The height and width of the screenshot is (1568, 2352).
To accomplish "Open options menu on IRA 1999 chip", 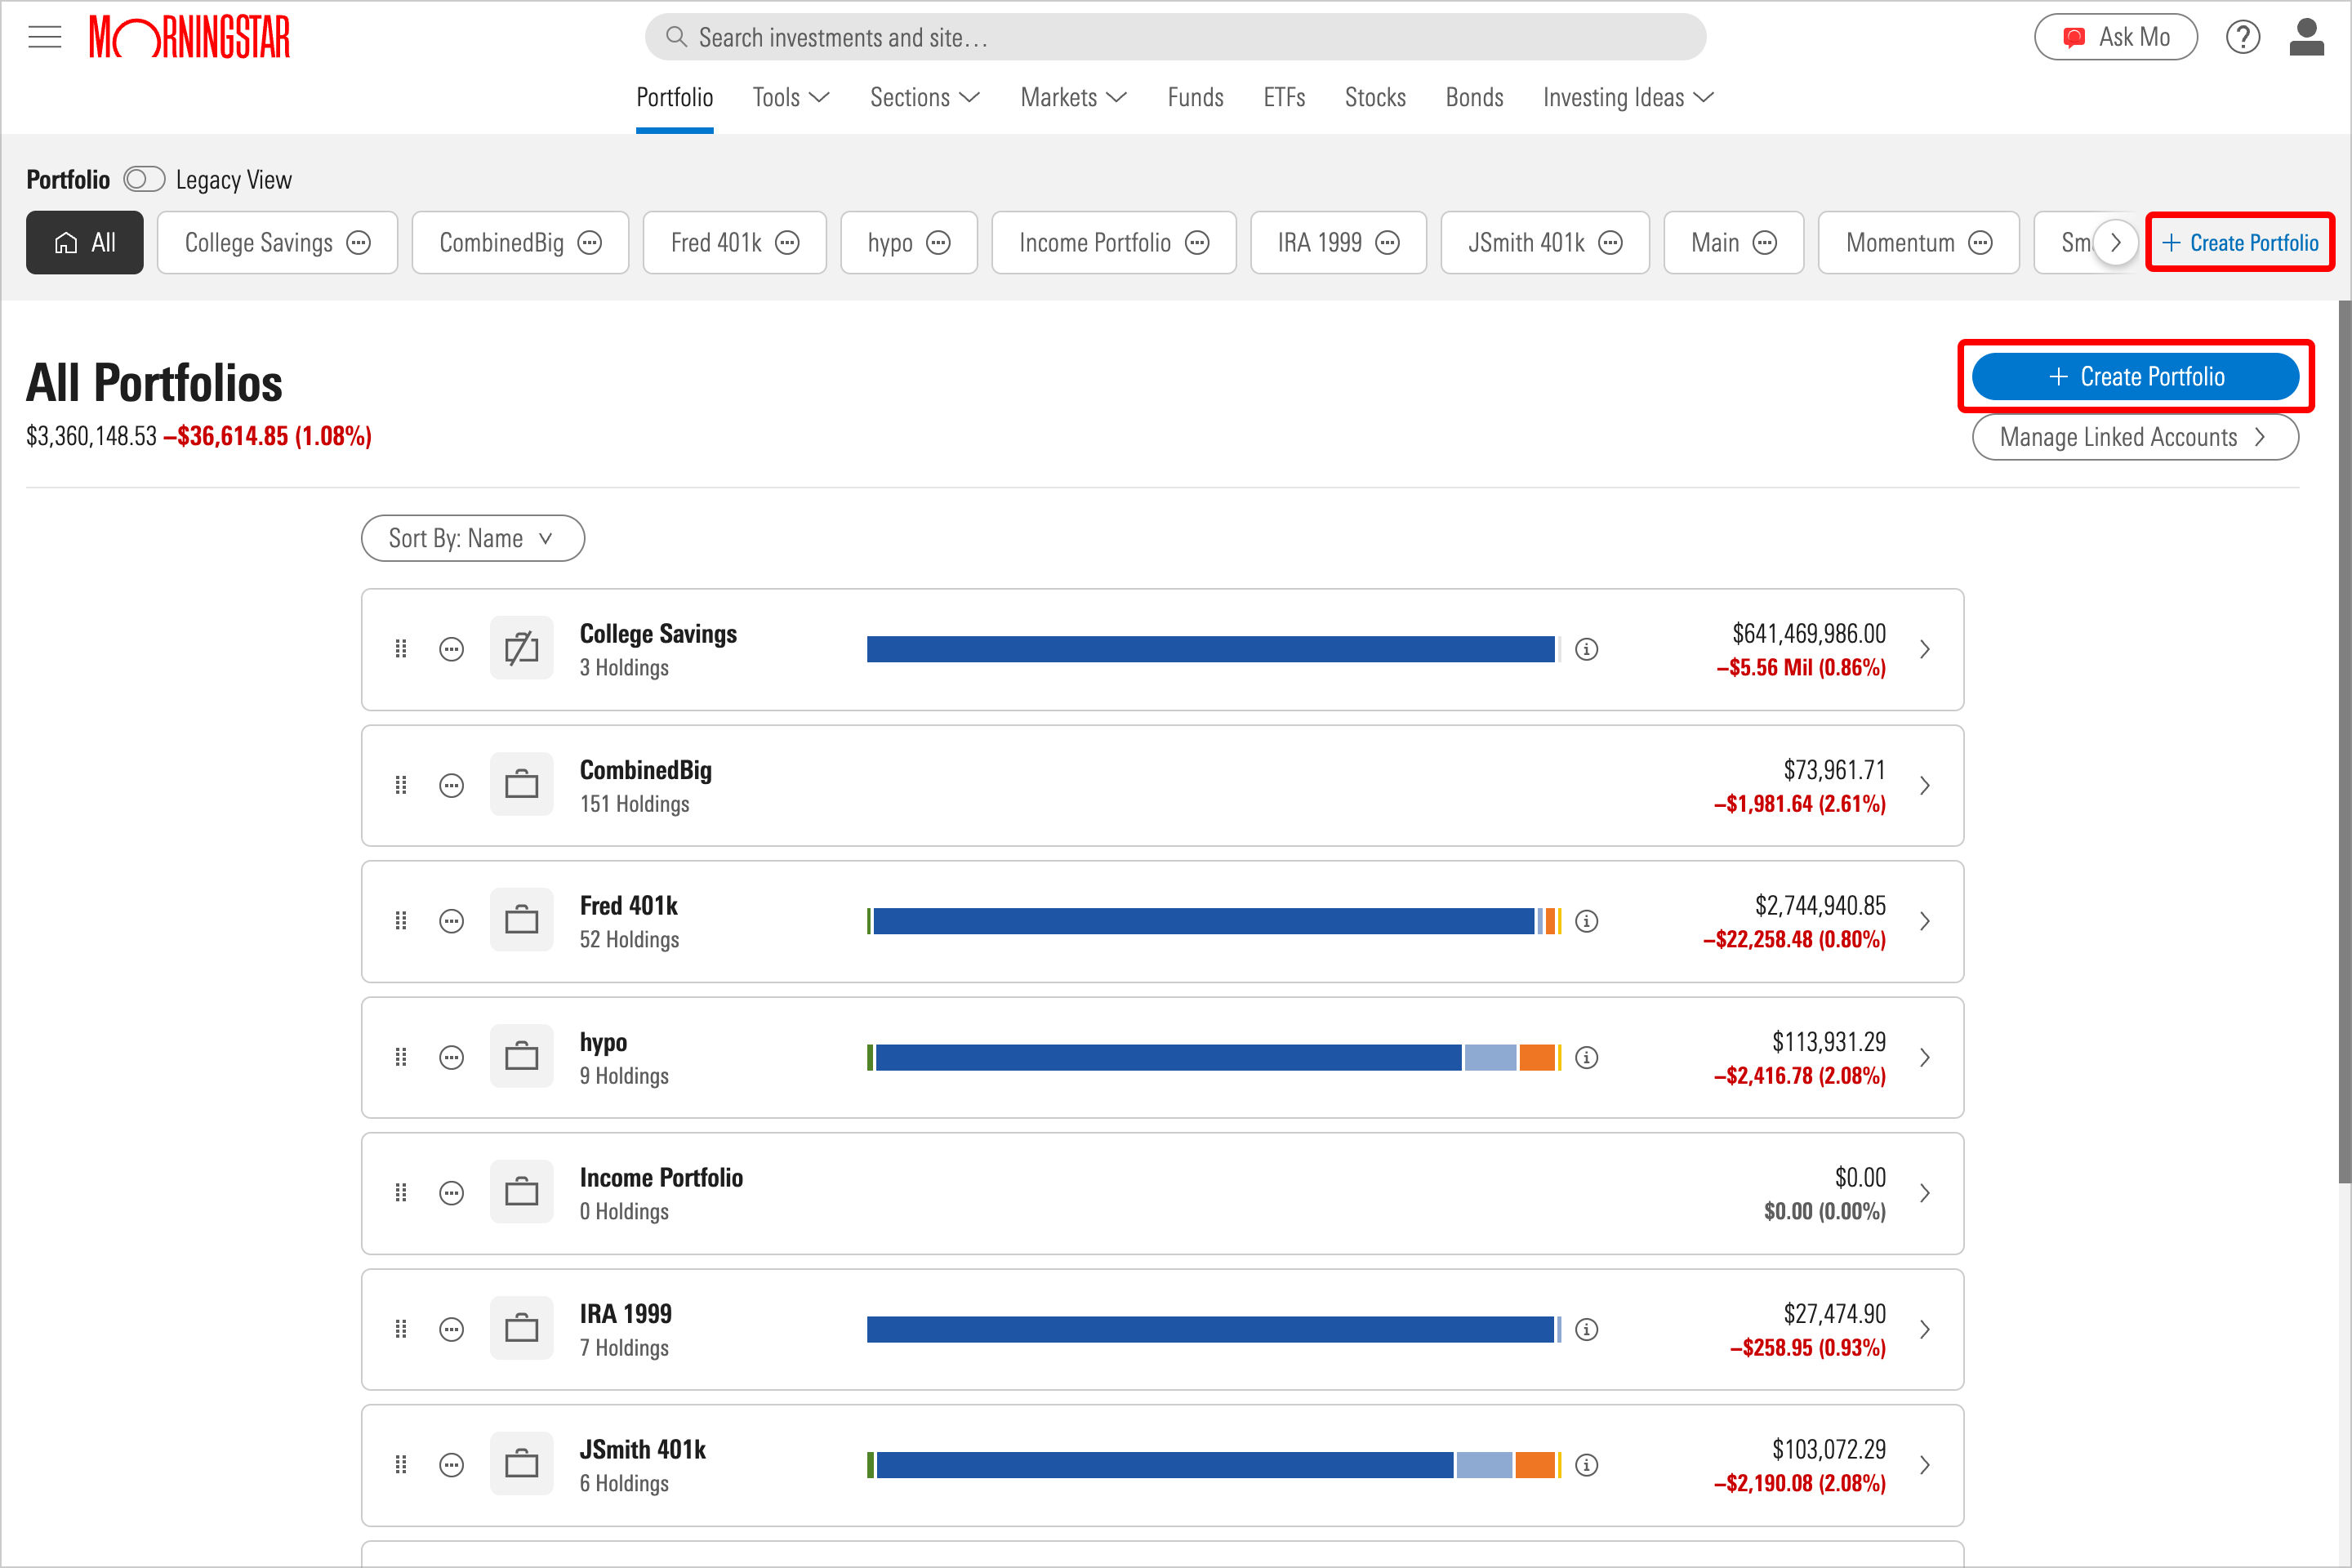I will 1387,243.
